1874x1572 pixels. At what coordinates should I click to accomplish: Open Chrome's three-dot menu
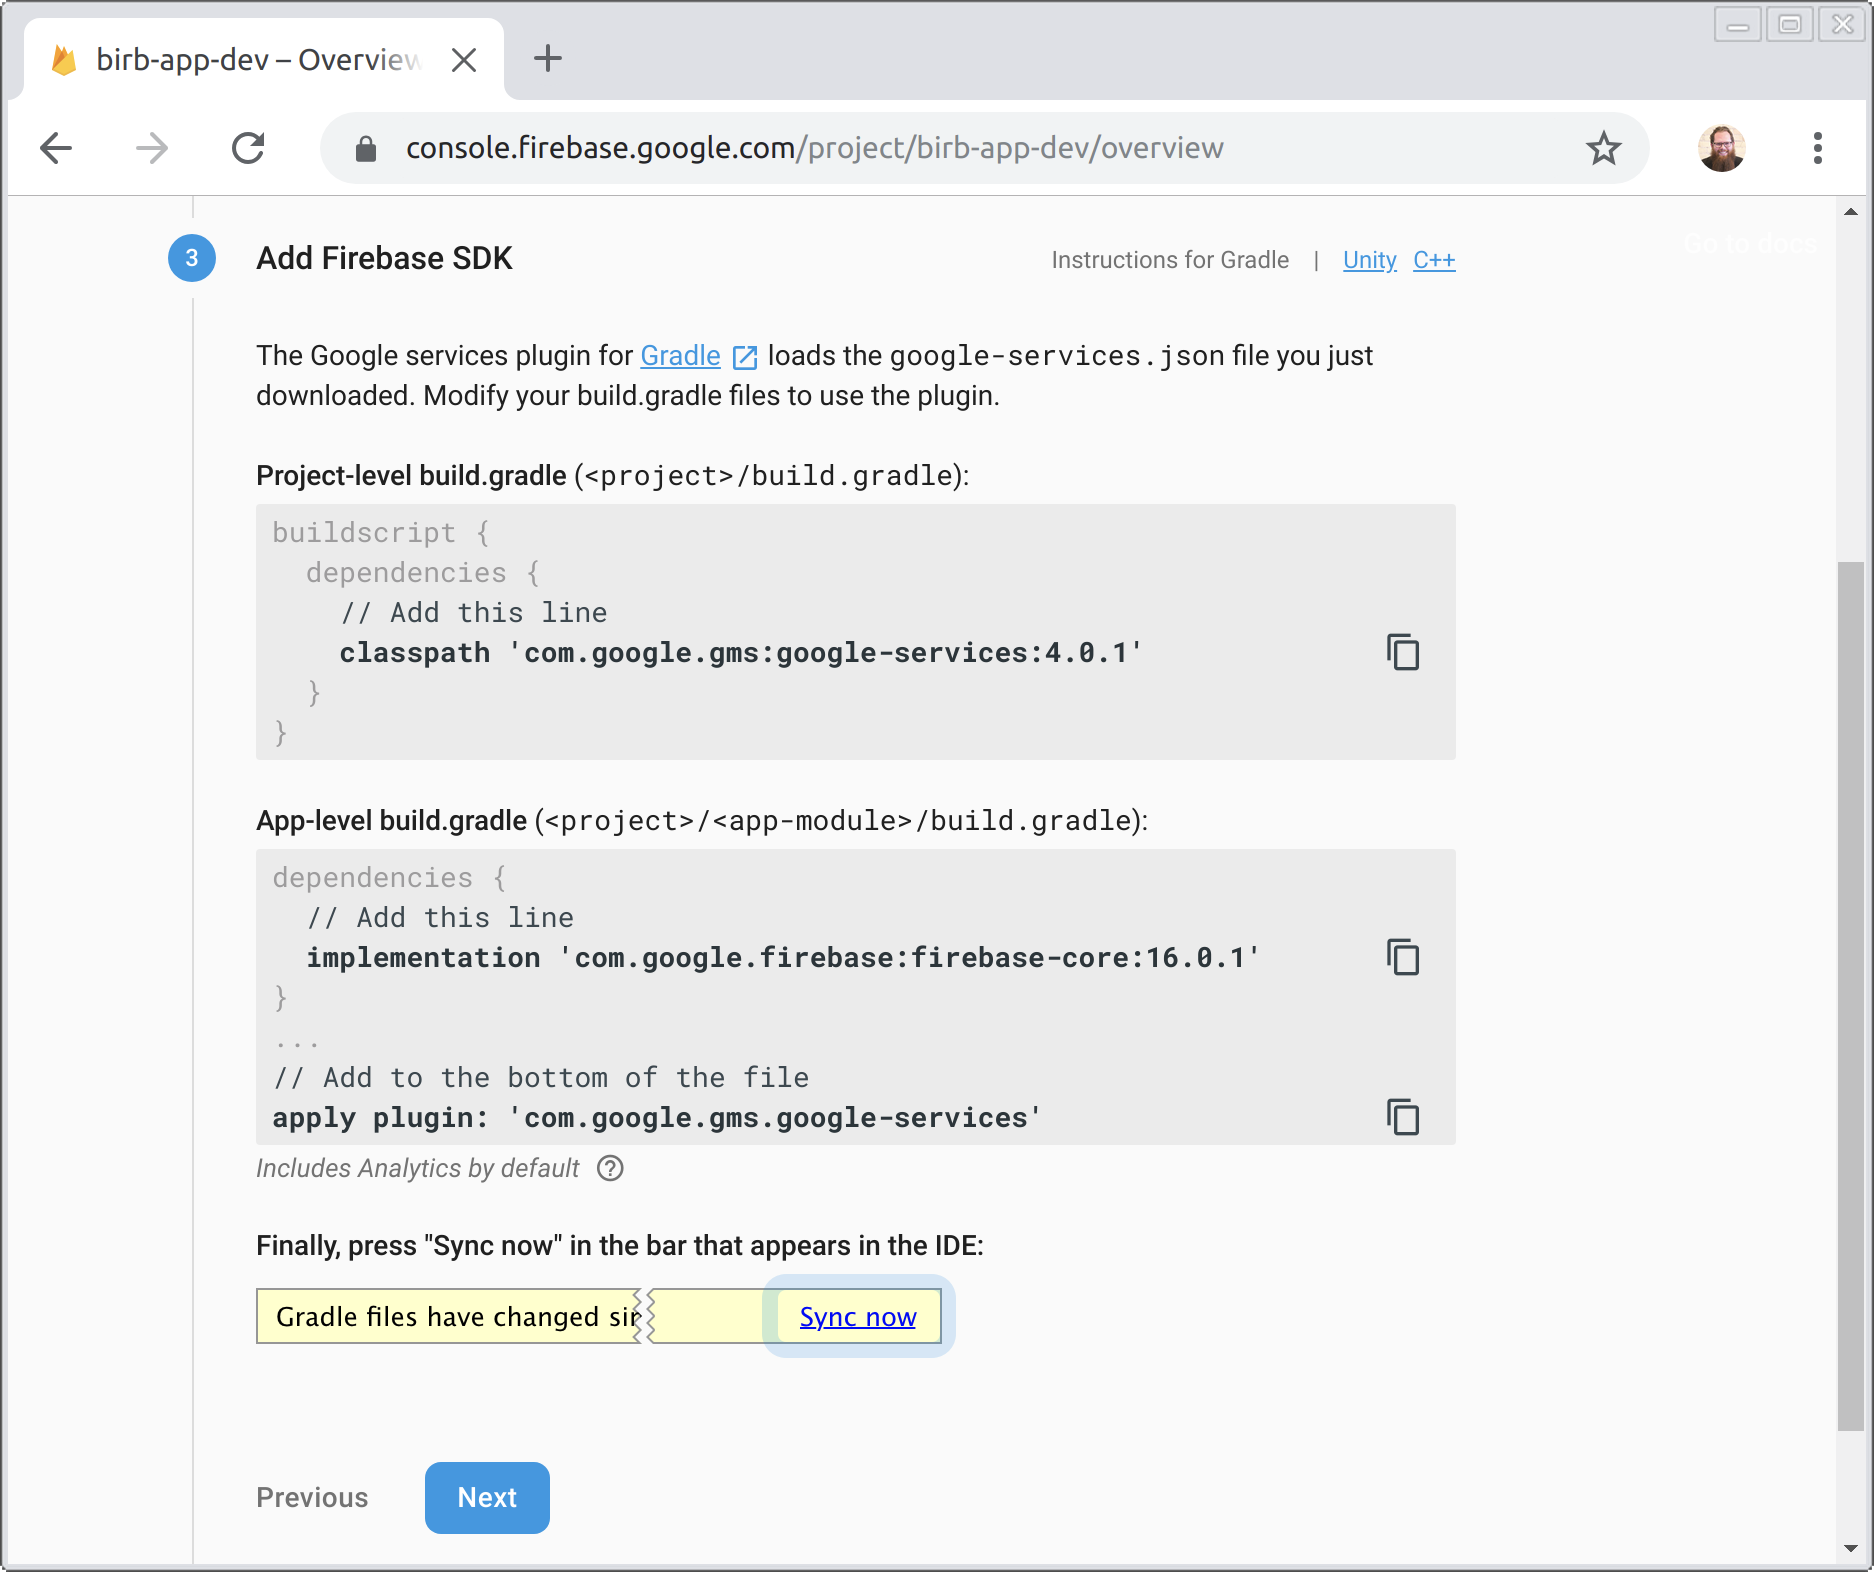[1818, 147]
